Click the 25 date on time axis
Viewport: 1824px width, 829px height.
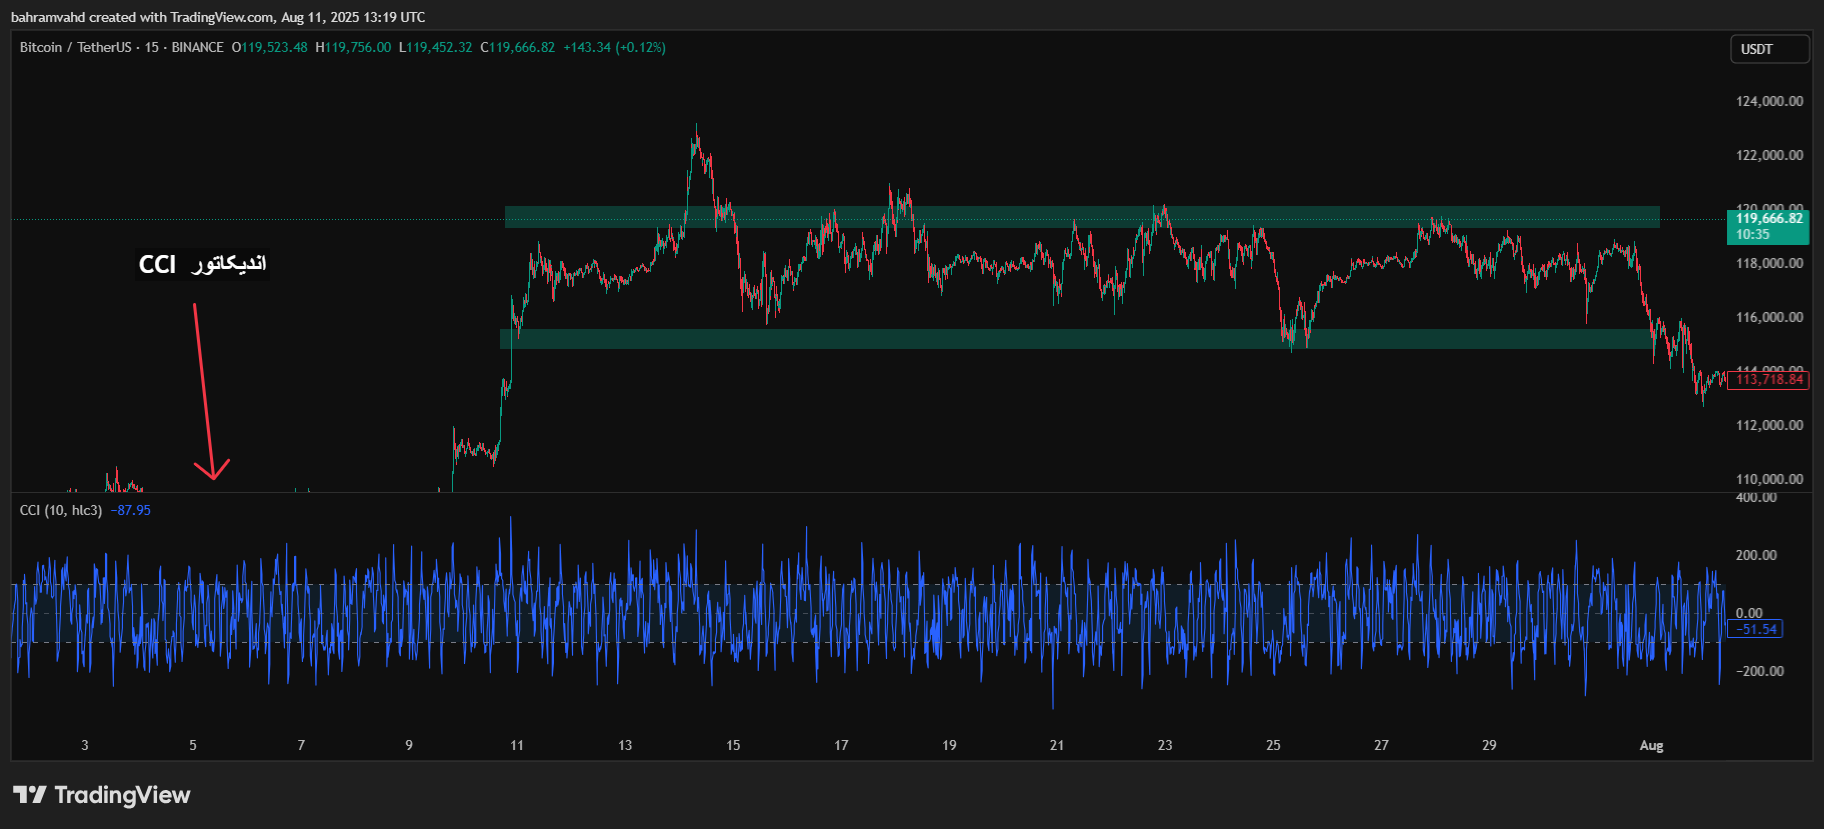(1273, 745)
